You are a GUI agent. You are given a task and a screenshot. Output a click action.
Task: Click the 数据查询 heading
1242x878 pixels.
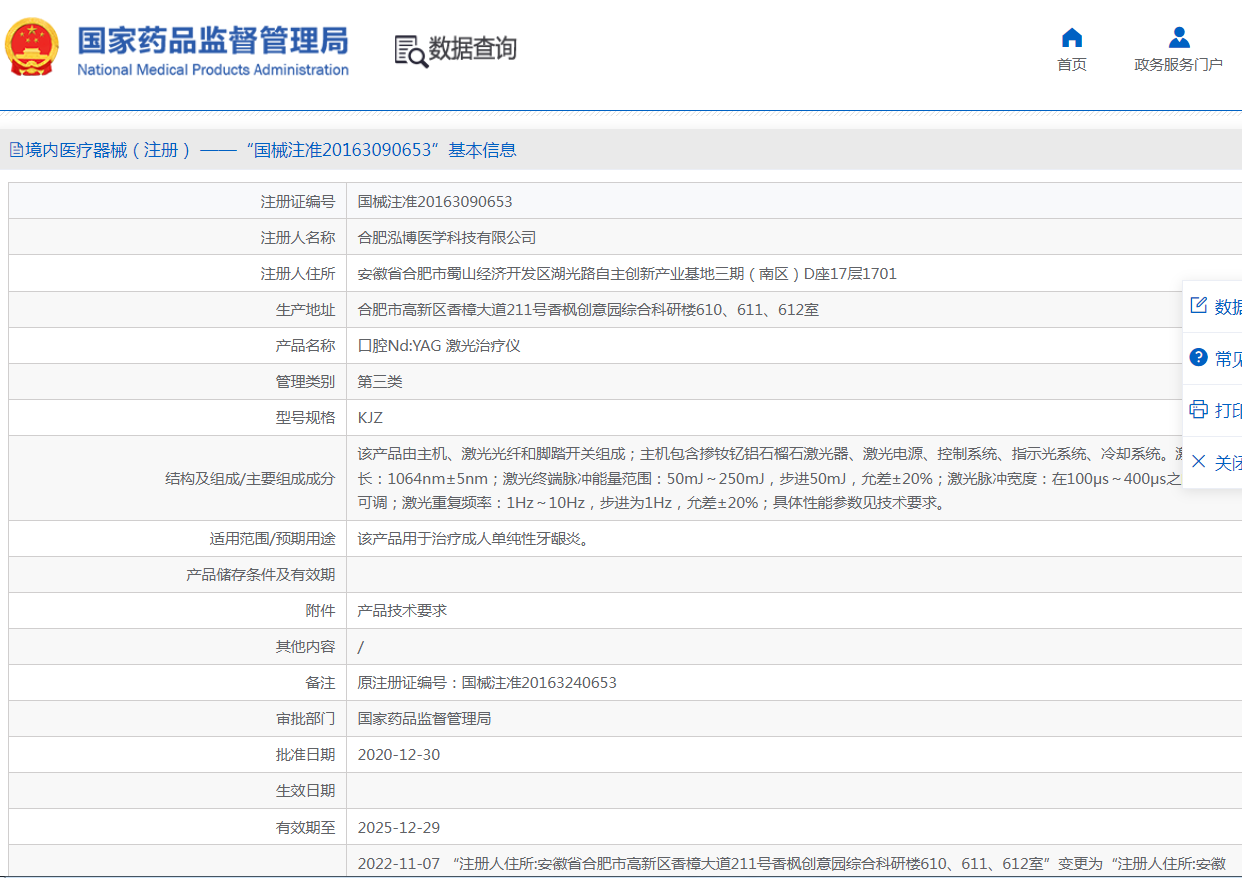point(473,49)
